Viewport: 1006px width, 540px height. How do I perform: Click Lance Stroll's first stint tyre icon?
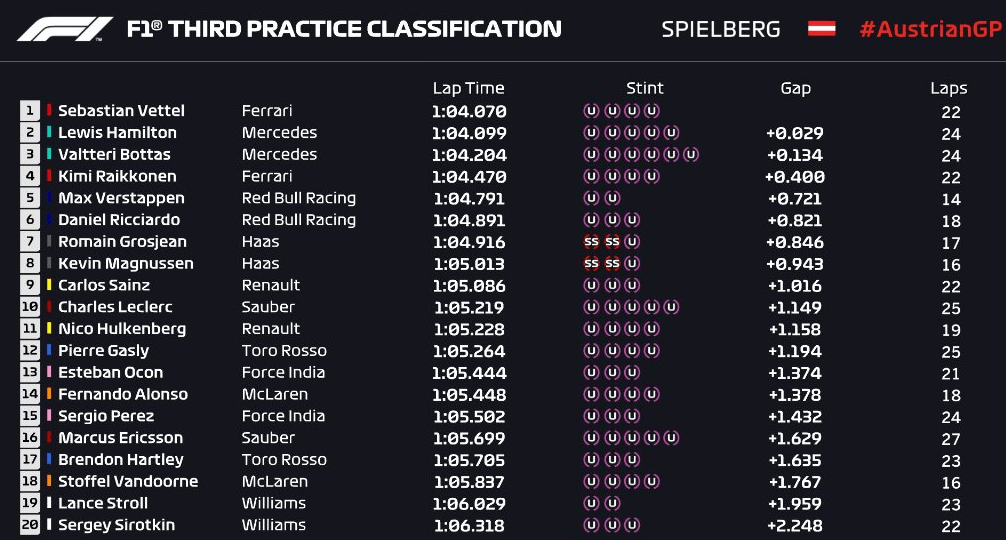point(591,503)
